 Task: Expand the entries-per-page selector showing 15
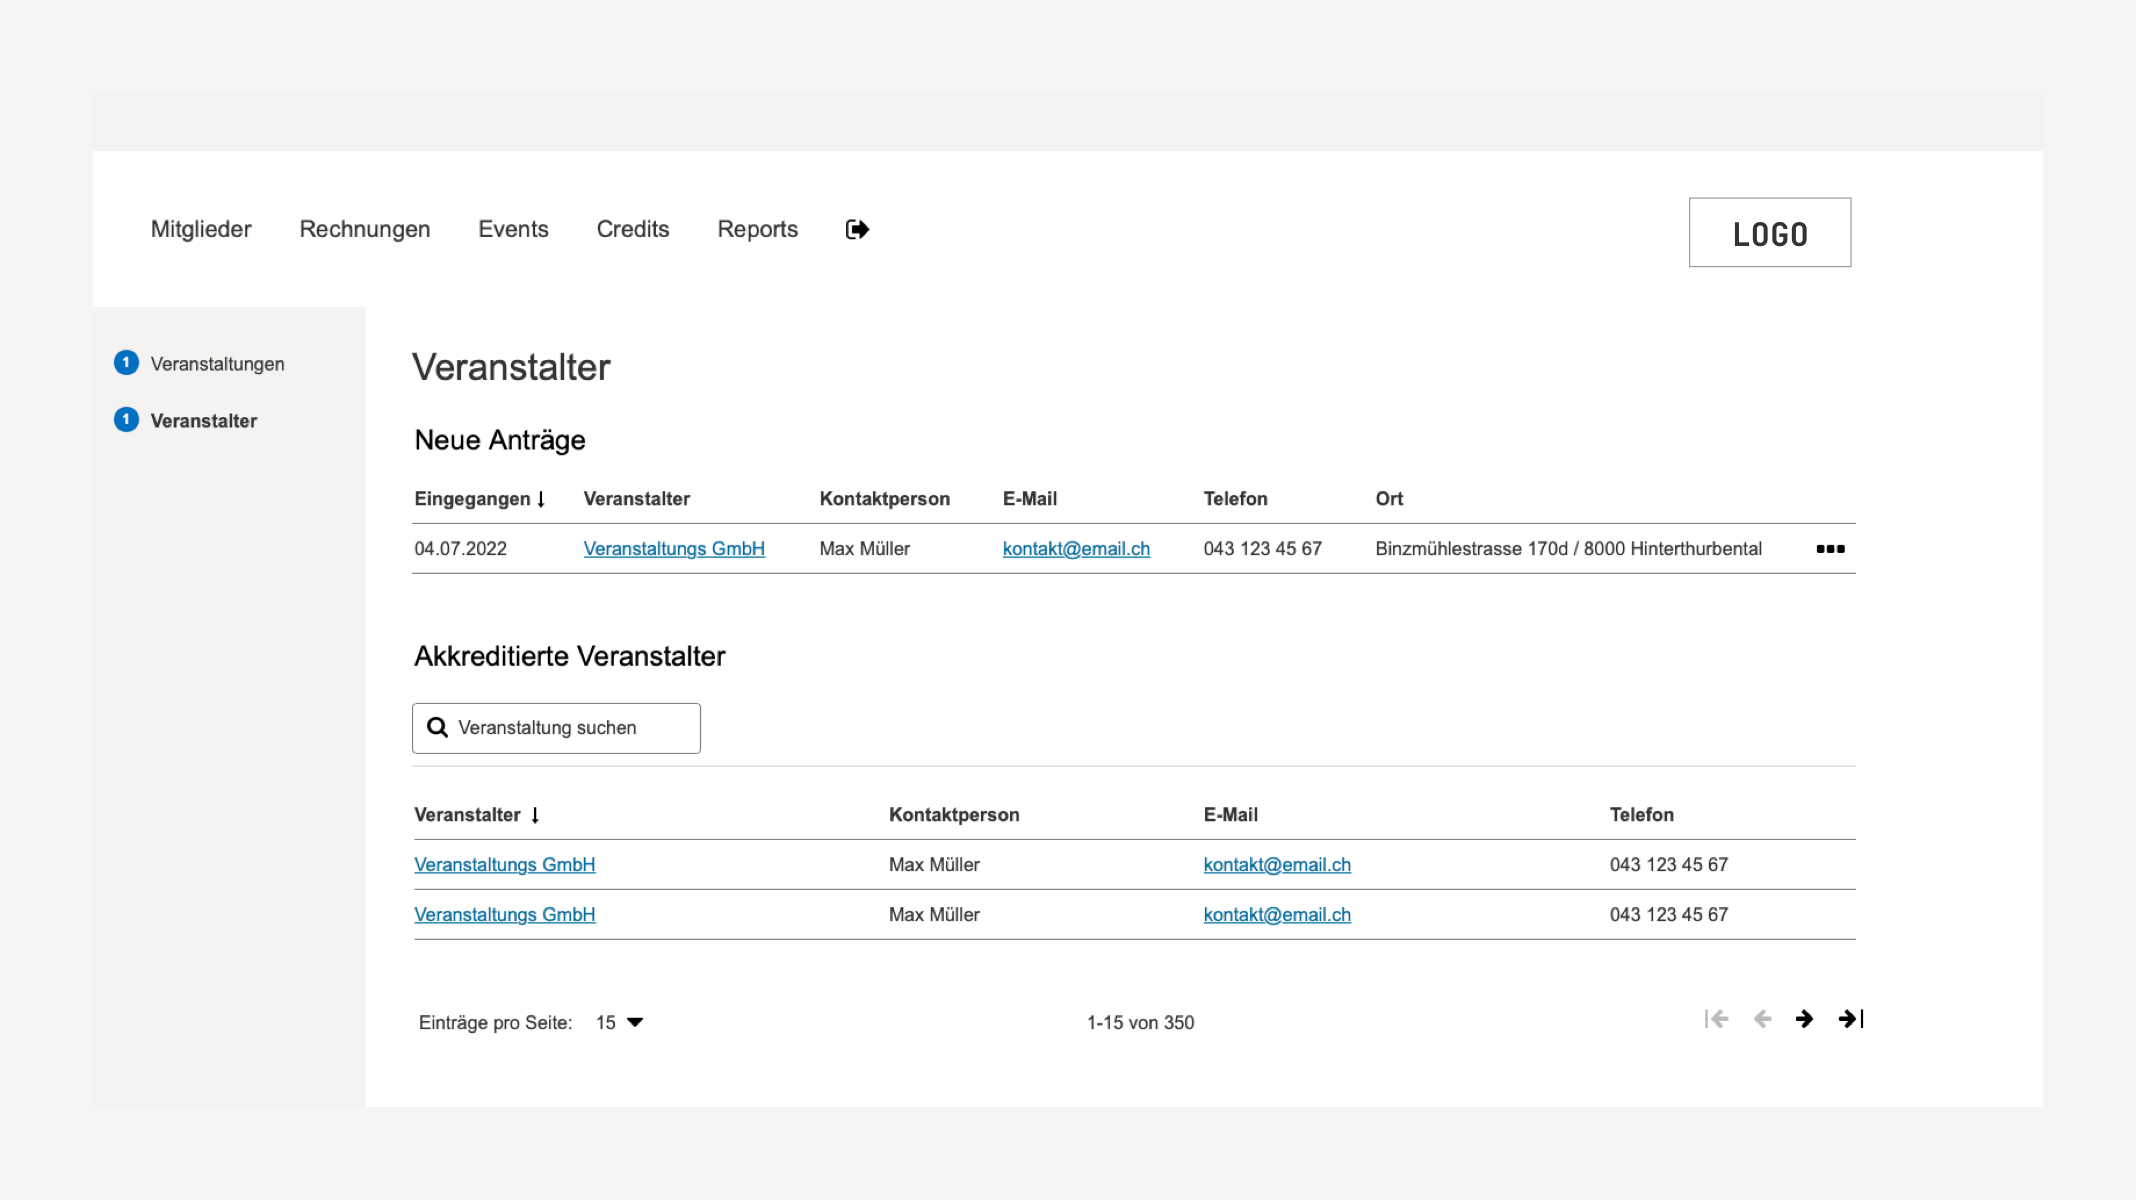617,1022
